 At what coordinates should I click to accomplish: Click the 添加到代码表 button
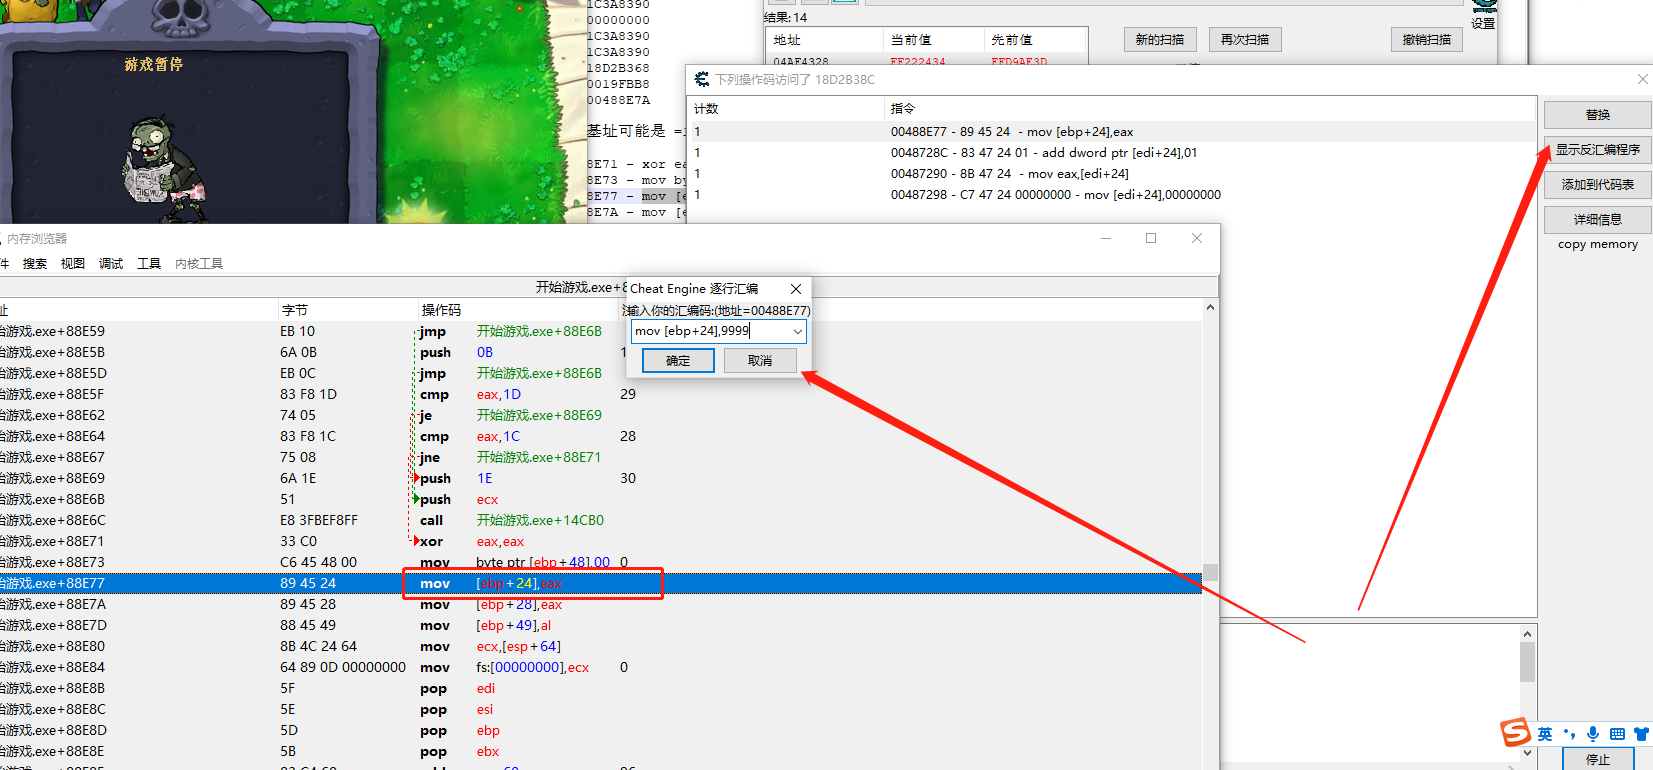1597,185
